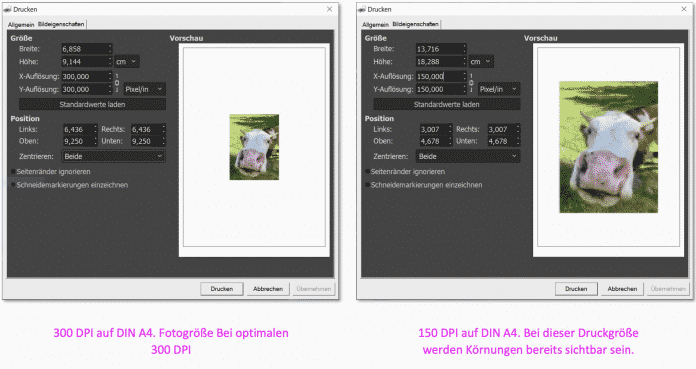
Task: Toggle resolution chain link in left dialog
Action: tap(117, 83)
